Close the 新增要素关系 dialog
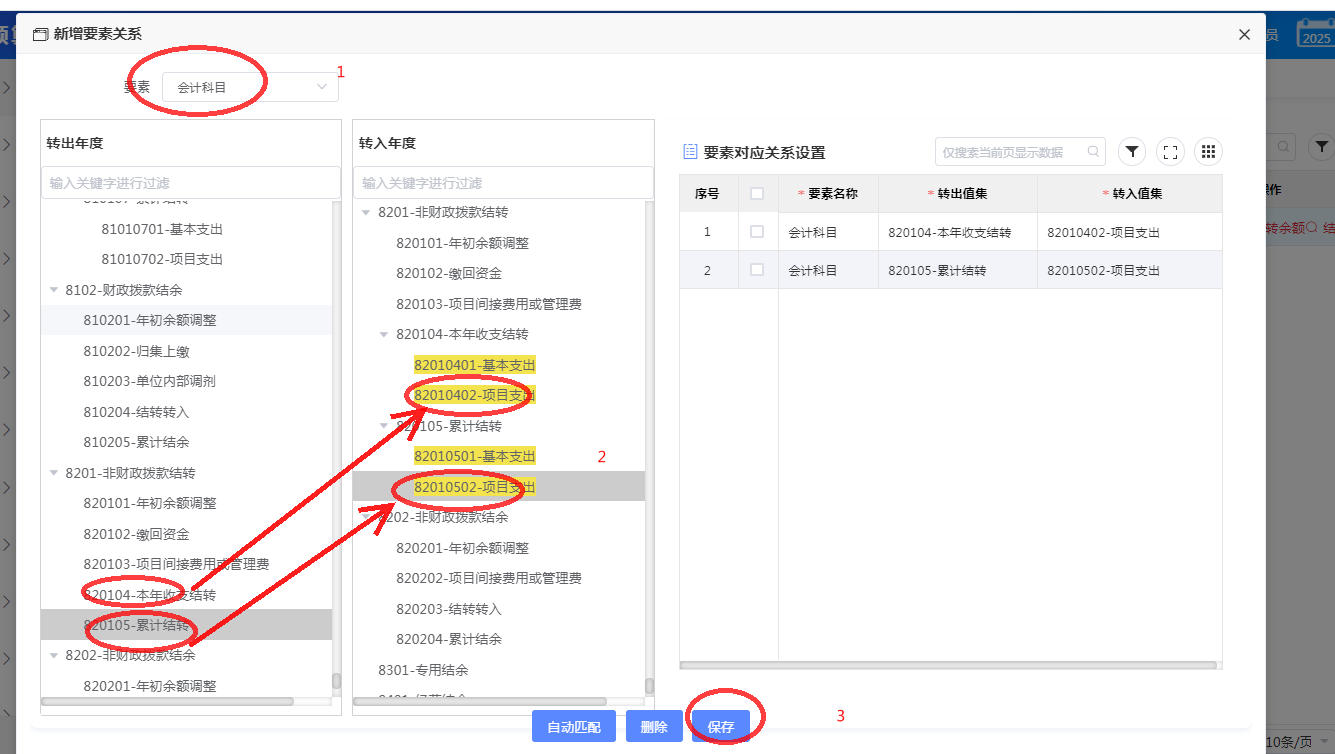The width and height of the screenshot is (1335, 754). pos(1244,35)
